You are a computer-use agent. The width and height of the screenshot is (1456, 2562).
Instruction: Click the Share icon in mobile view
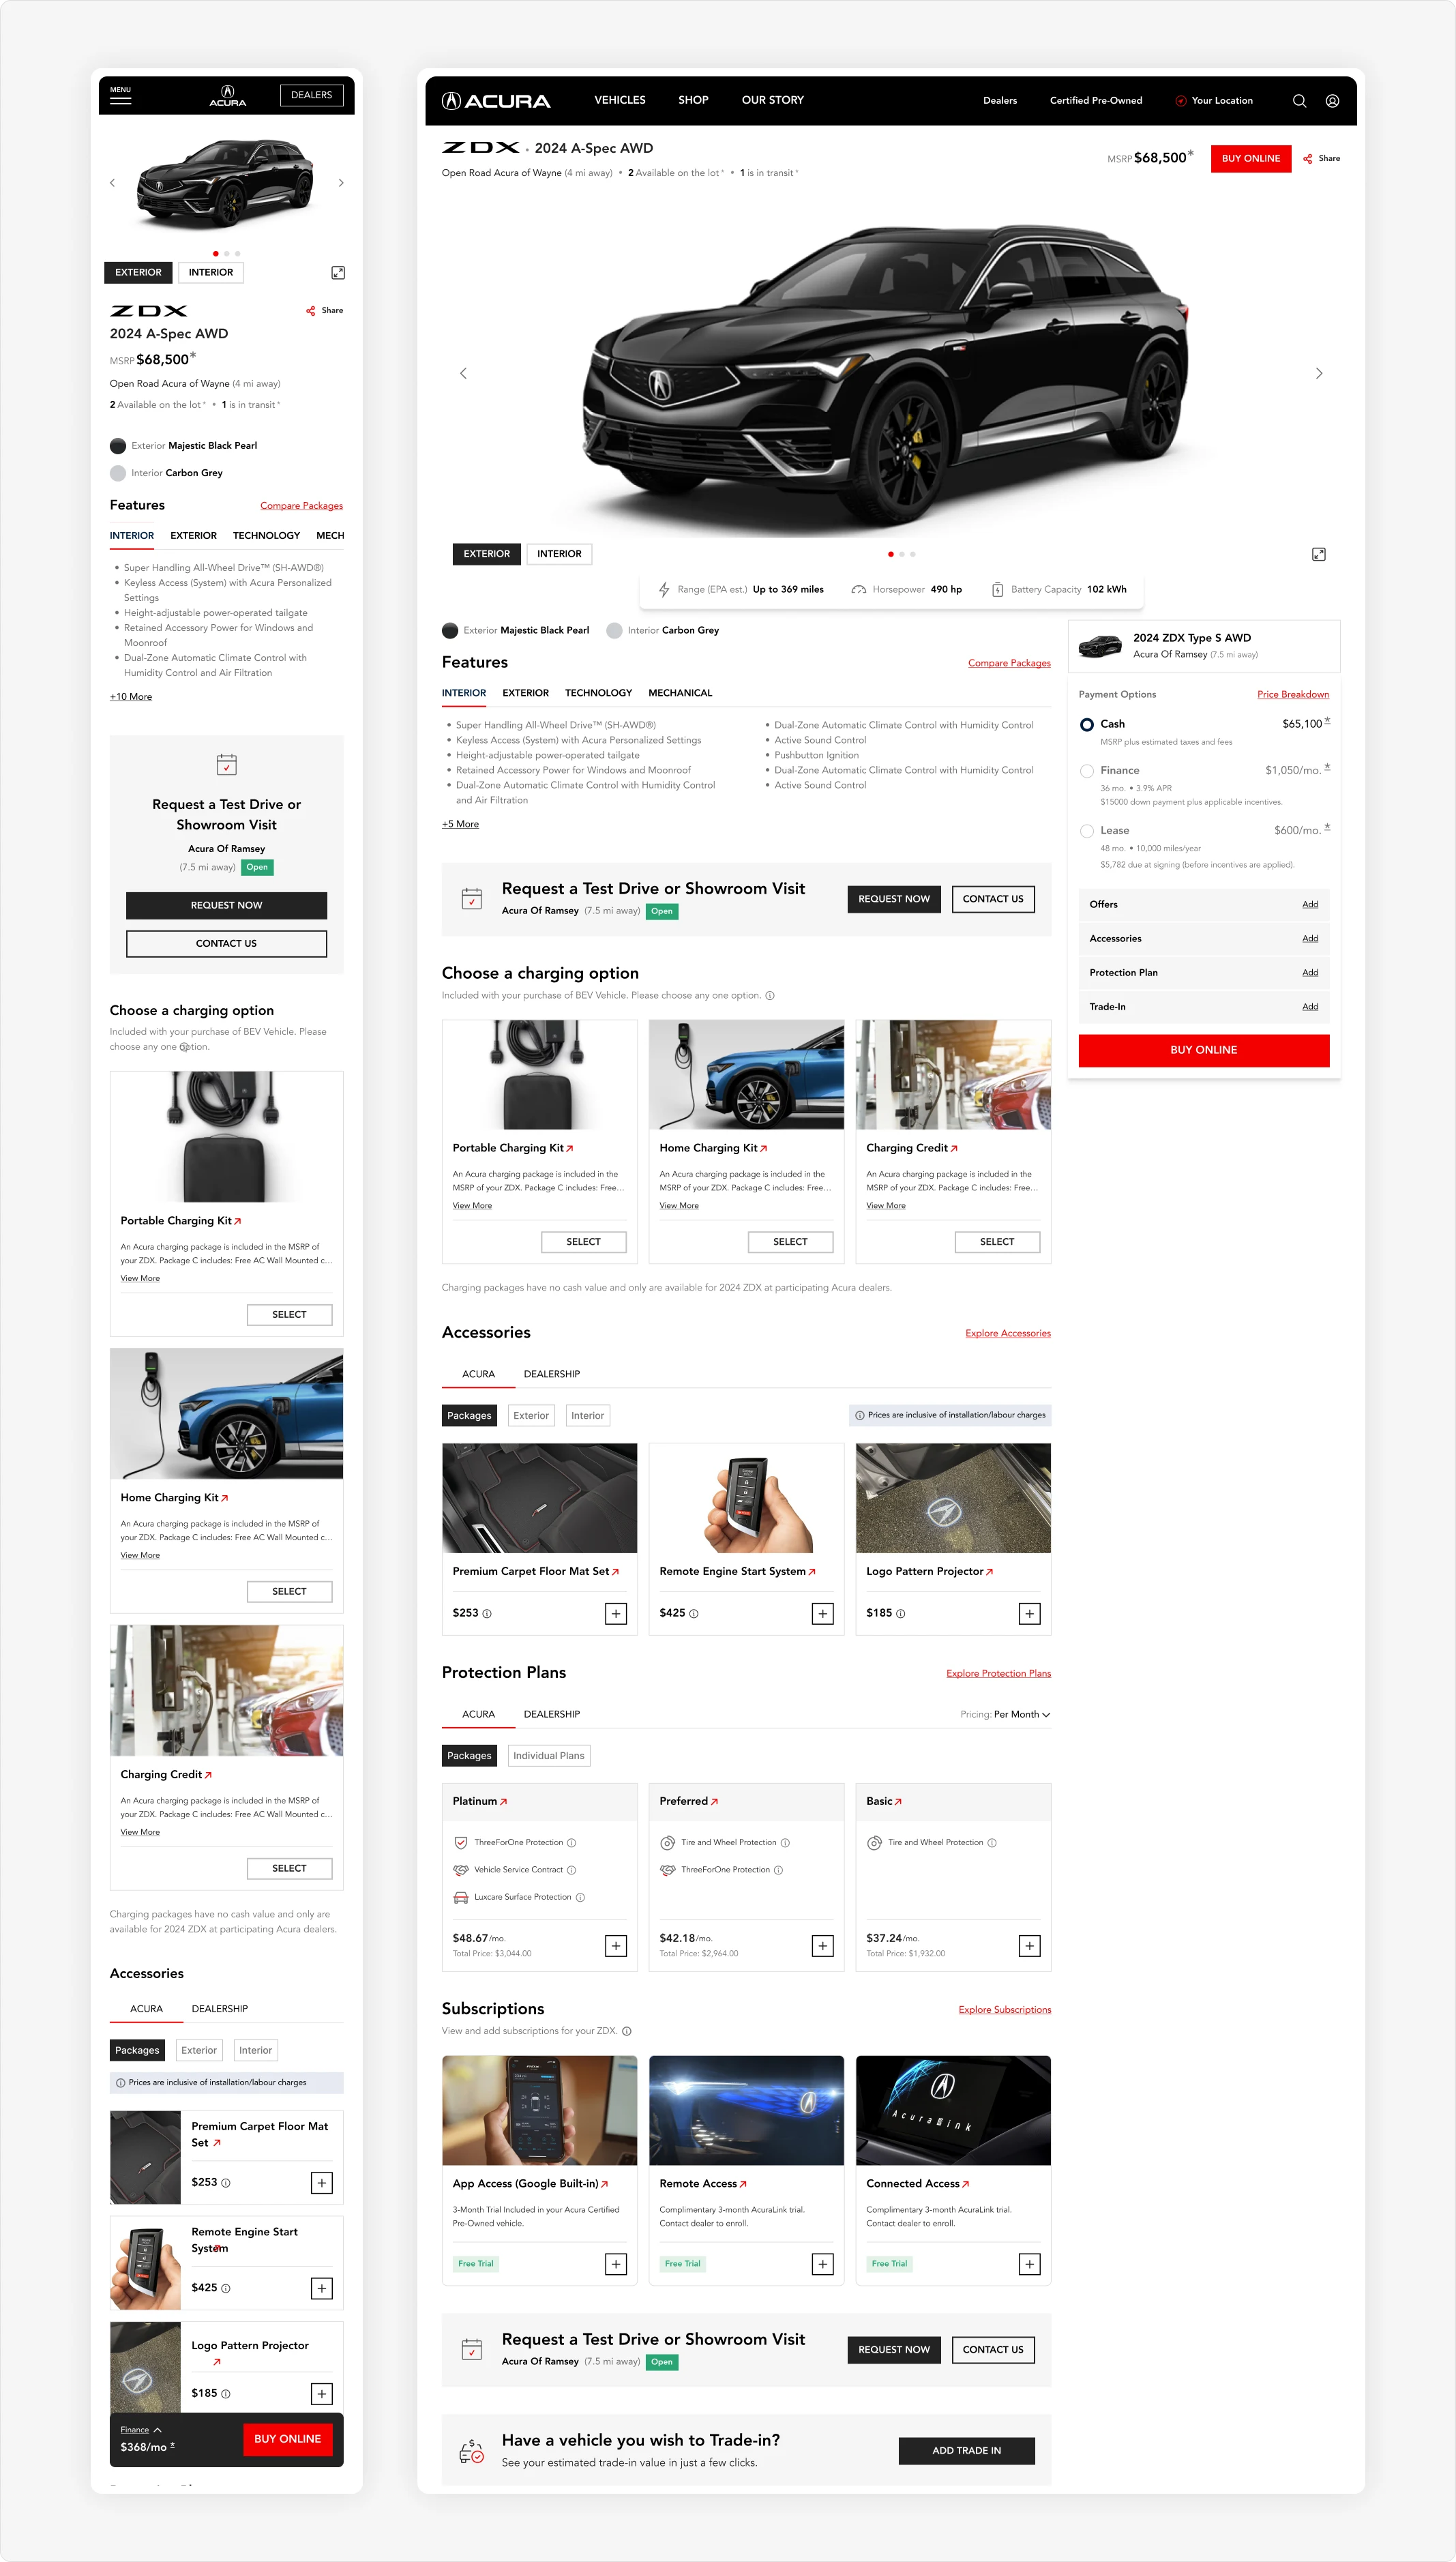coord(311,311)
